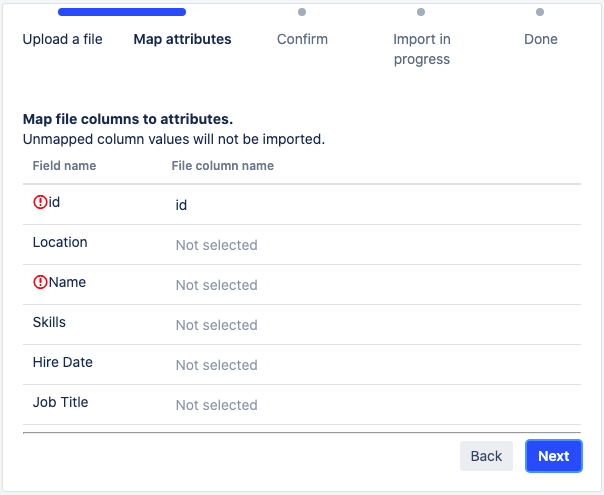
Task: Click the required warning icon beside id
Action: (x=40, y=202)
